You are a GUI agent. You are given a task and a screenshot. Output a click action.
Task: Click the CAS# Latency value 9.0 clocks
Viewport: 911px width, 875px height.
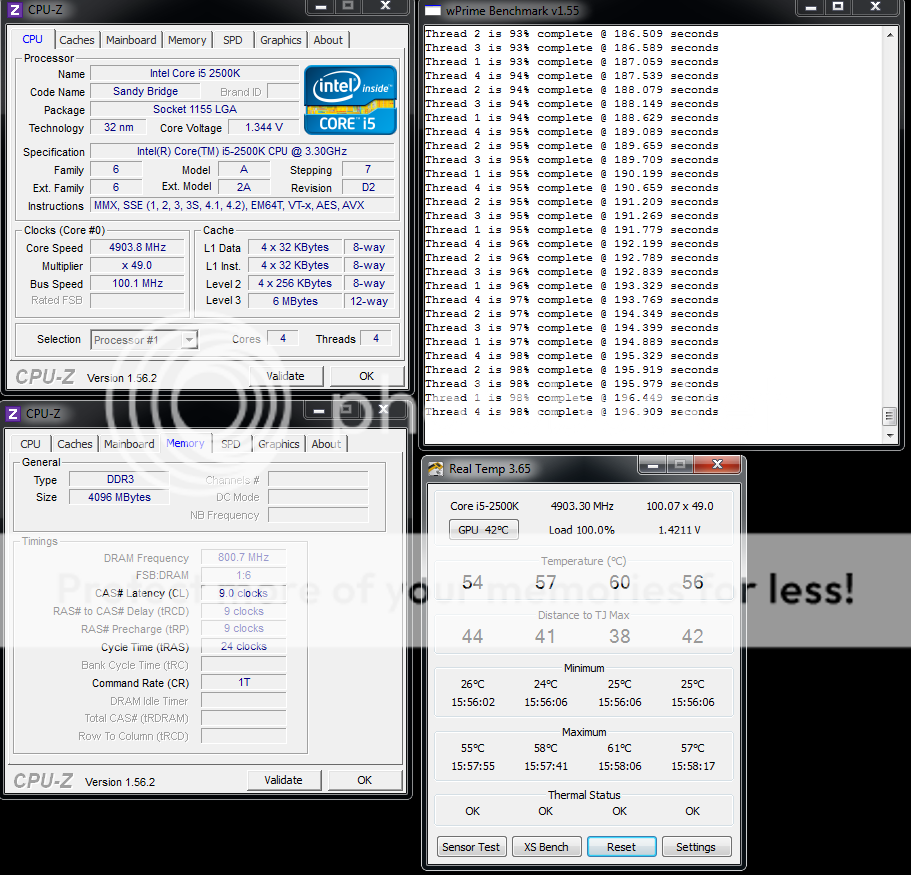[x=243, y=593]
